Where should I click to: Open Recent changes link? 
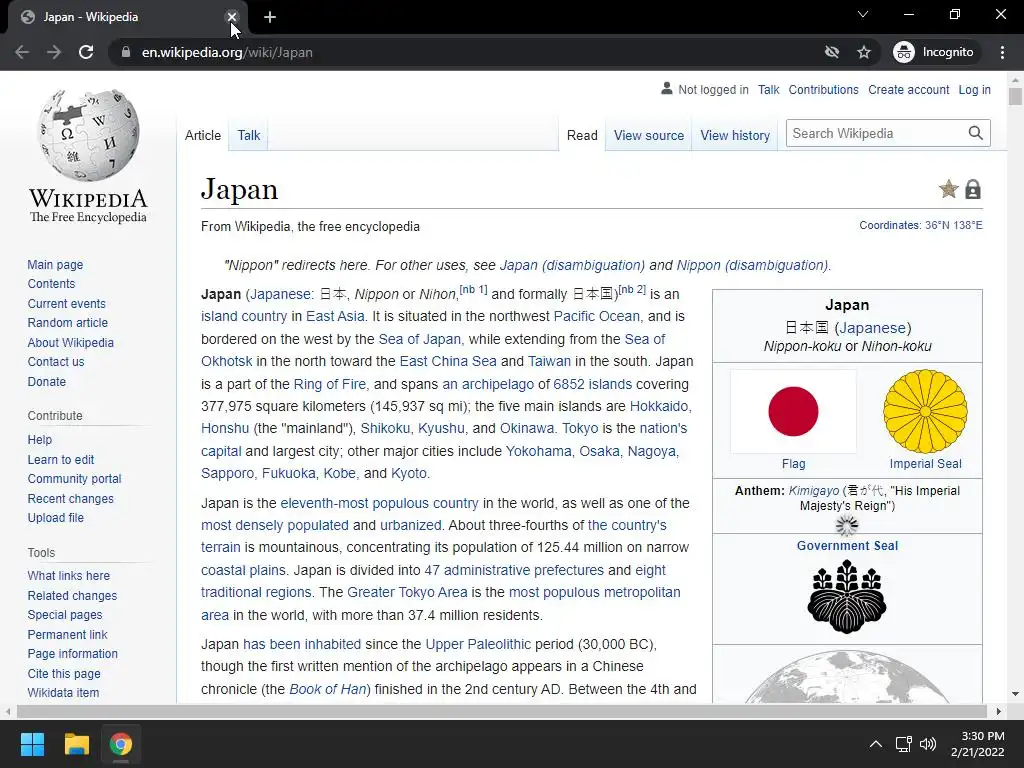(71, 498)
